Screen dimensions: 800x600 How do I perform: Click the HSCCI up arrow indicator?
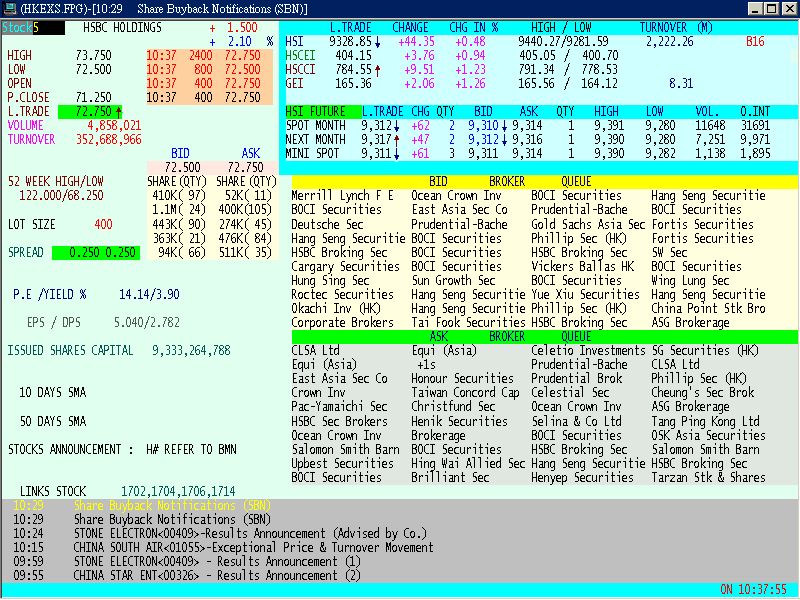tap(378, 70)
